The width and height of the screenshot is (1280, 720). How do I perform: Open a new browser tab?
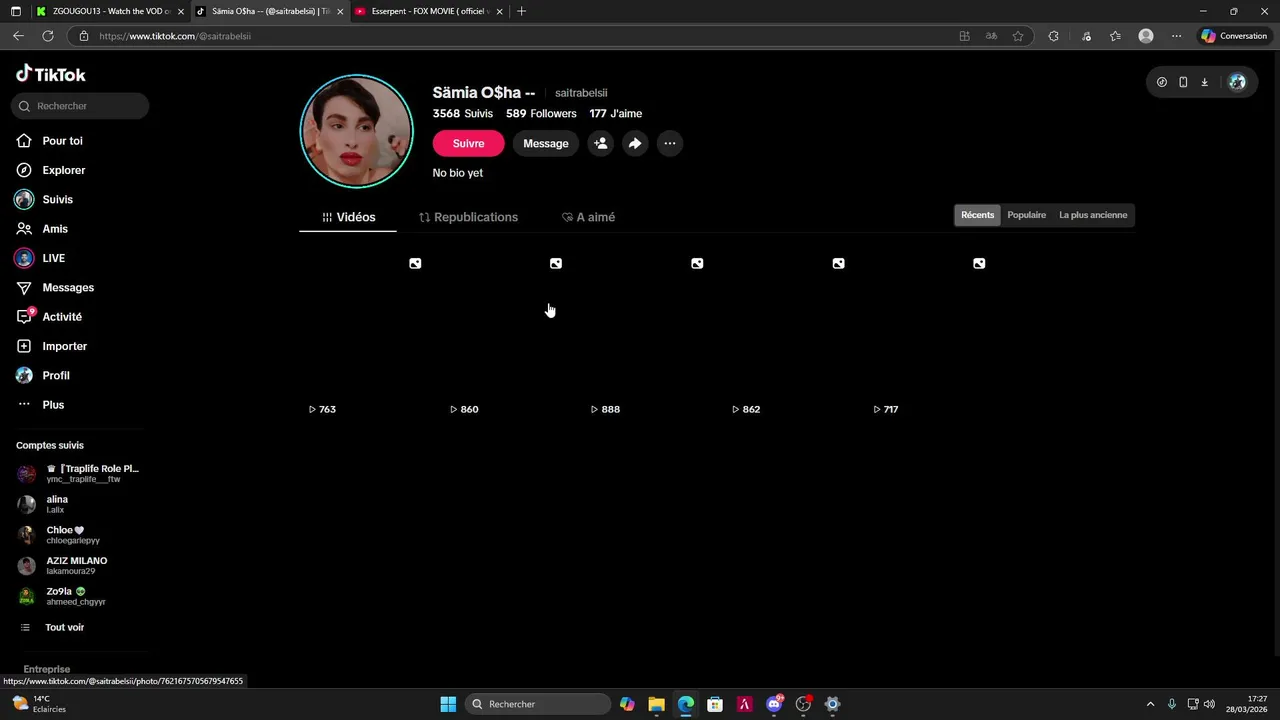coord(521,11)
